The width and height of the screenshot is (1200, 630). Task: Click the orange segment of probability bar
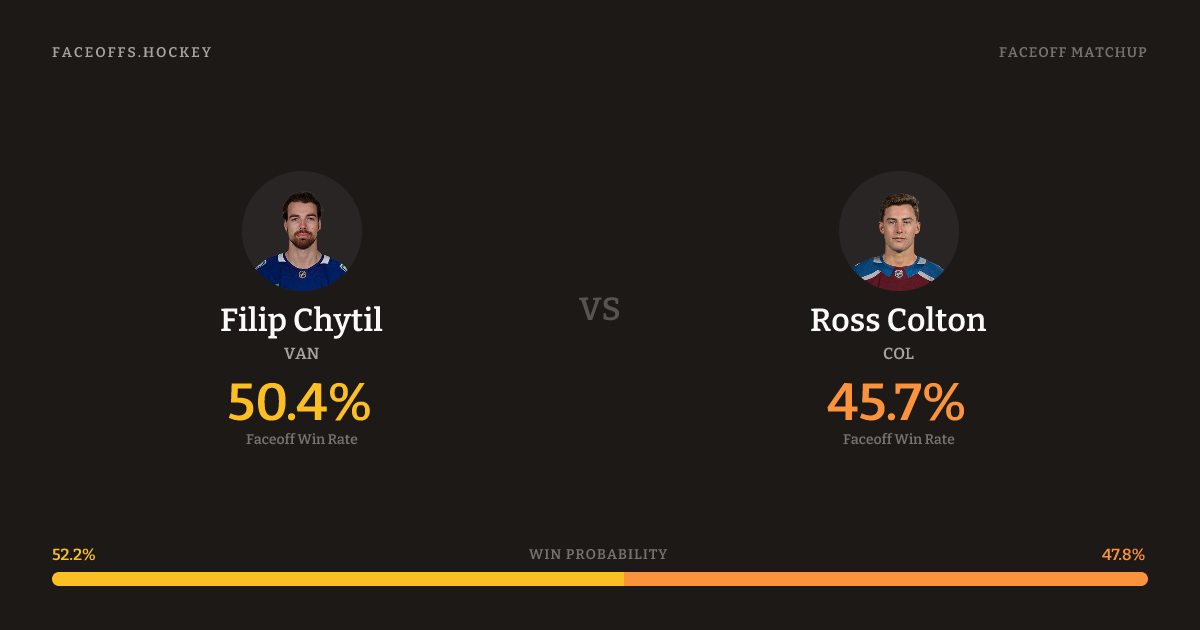[886, 579]
